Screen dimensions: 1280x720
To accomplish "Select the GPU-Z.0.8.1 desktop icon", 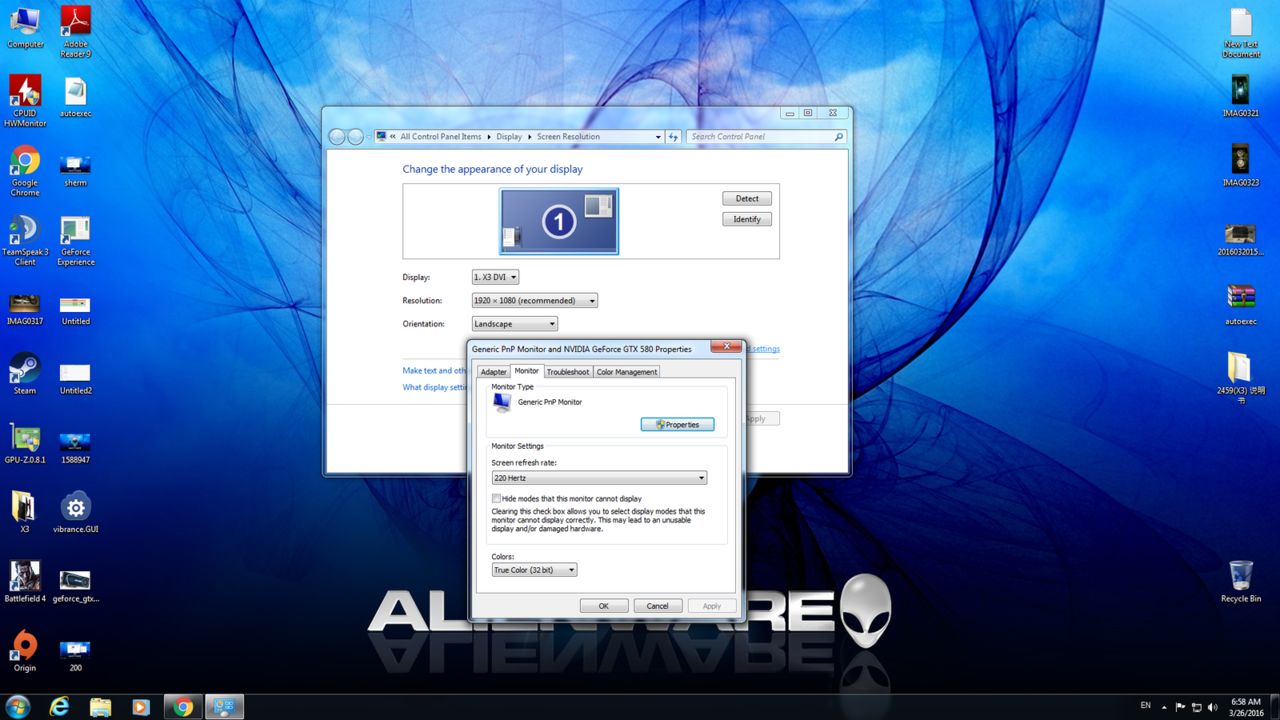I will 25,444.
